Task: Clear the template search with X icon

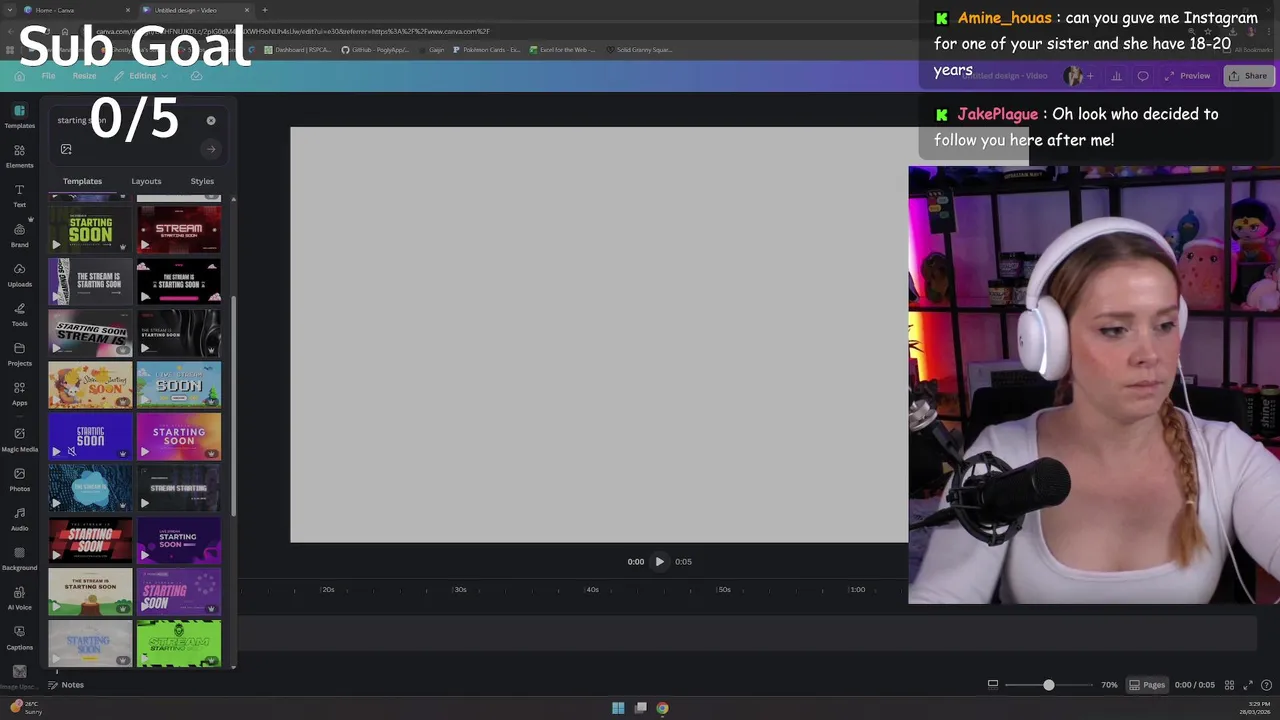Action: [x=211, y=120]
